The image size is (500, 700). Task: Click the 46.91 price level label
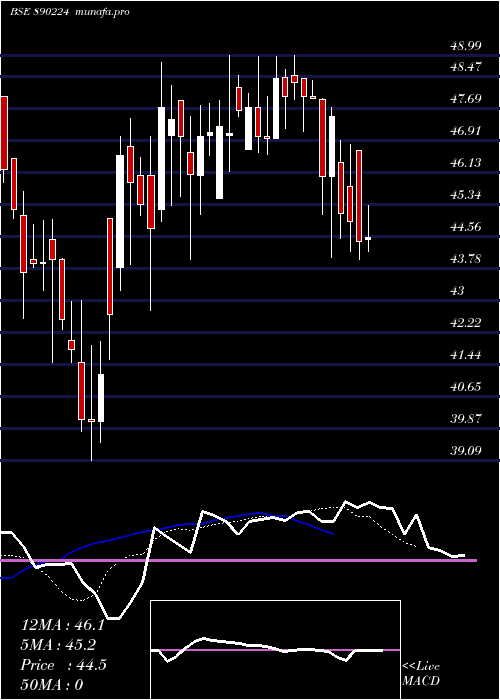pyautogui.click(x=466, y=131)
